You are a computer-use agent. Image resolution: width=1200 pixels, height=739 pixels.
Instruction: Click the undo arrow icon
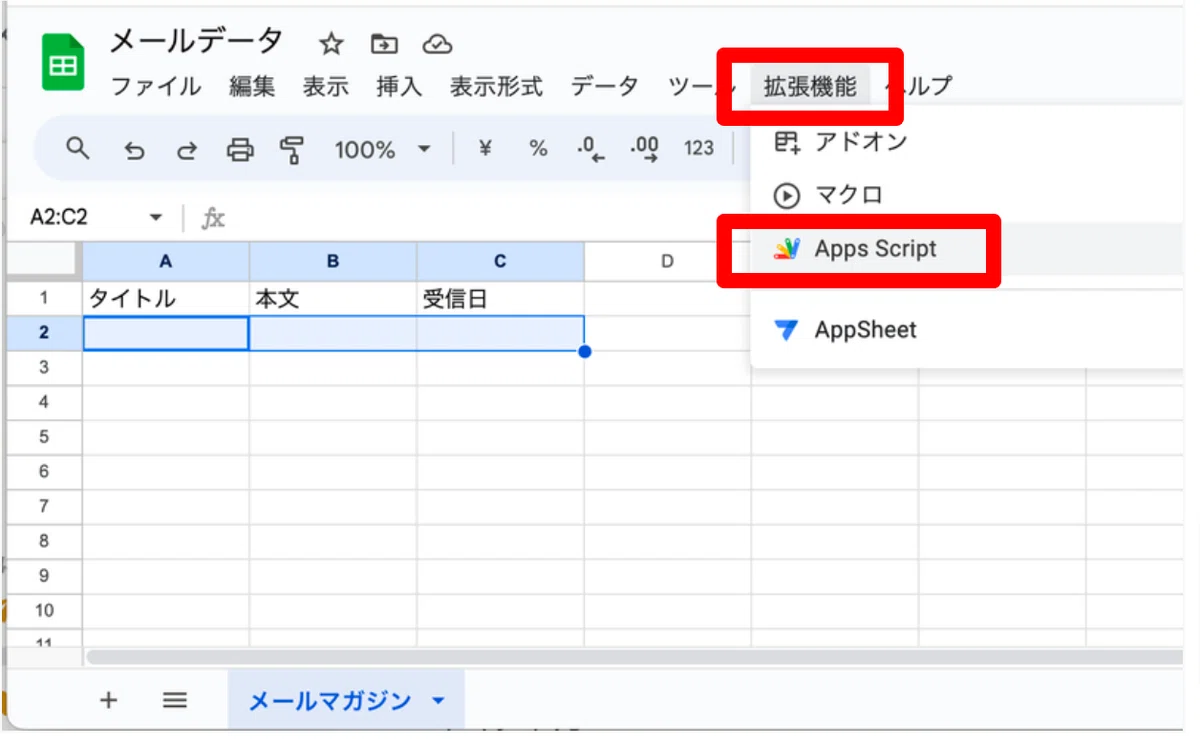(134, 150)
